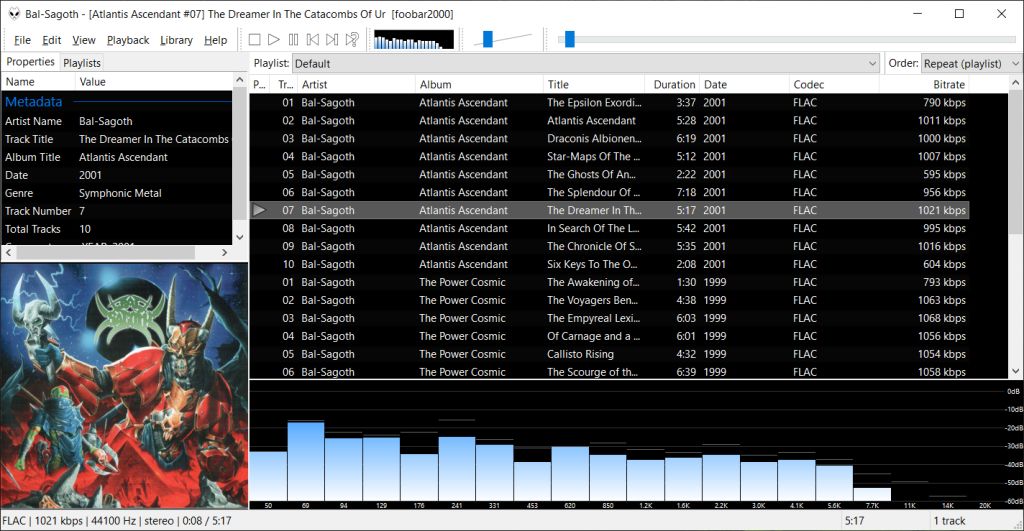The width and height of the screenshot is (1024, 531).
Task: Select track The Epsilon Exordium
Action: (609, 103)
